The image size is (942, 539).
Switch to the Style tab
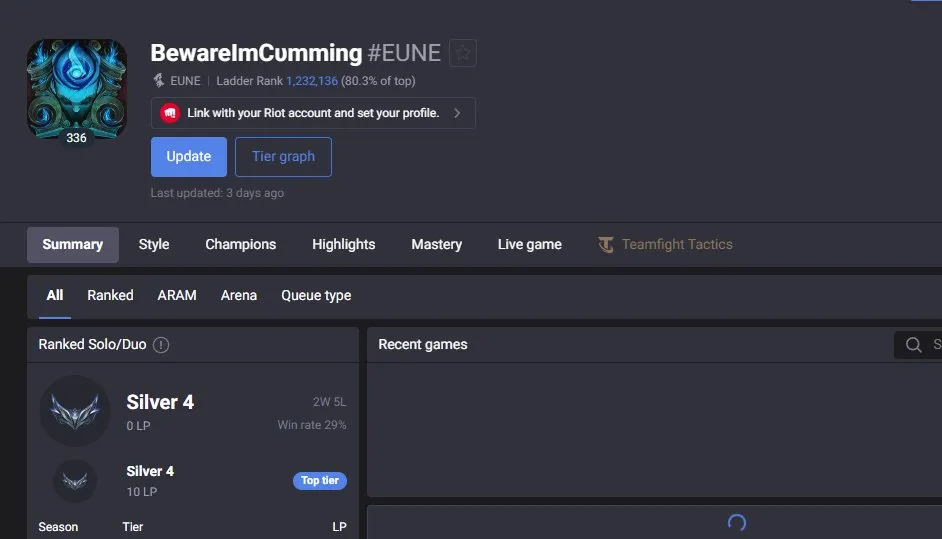[x=154, y=245]
